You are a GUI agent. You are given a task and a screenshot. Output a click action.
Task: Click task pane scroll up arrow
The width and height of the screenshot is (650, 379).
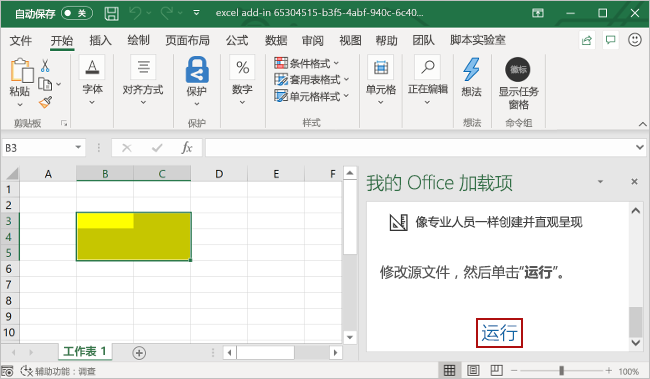tap(635, 211)
